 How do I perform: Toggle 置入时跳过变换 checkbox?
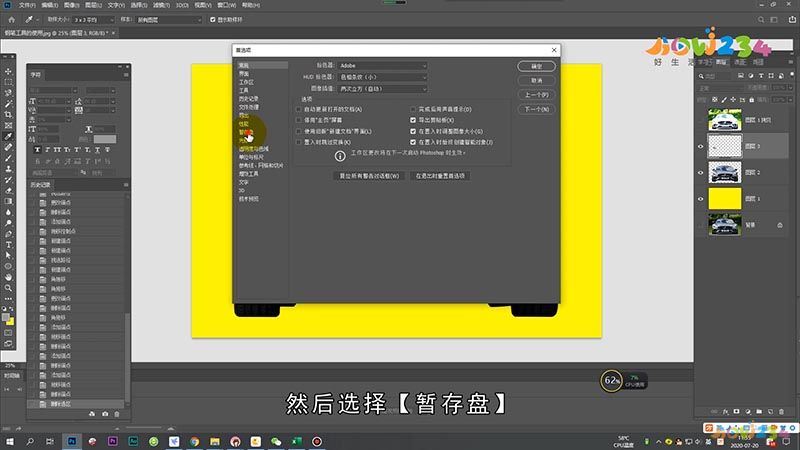(298, 142)
